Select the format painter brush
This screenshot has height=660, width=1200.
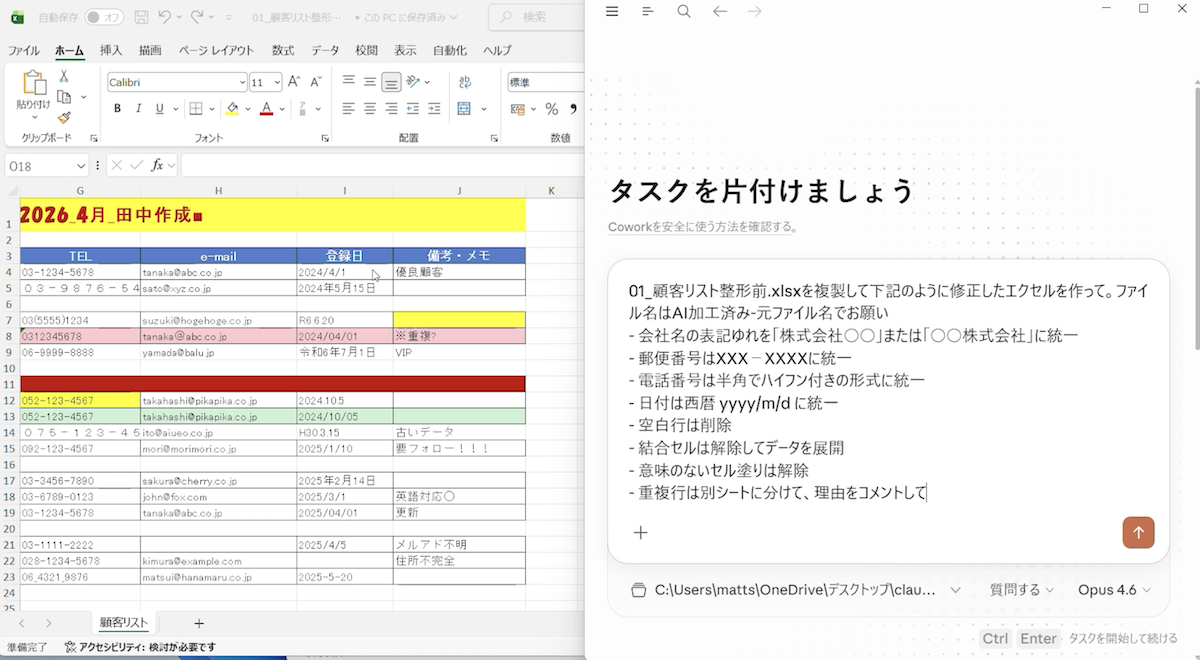(x=64, y=117)
